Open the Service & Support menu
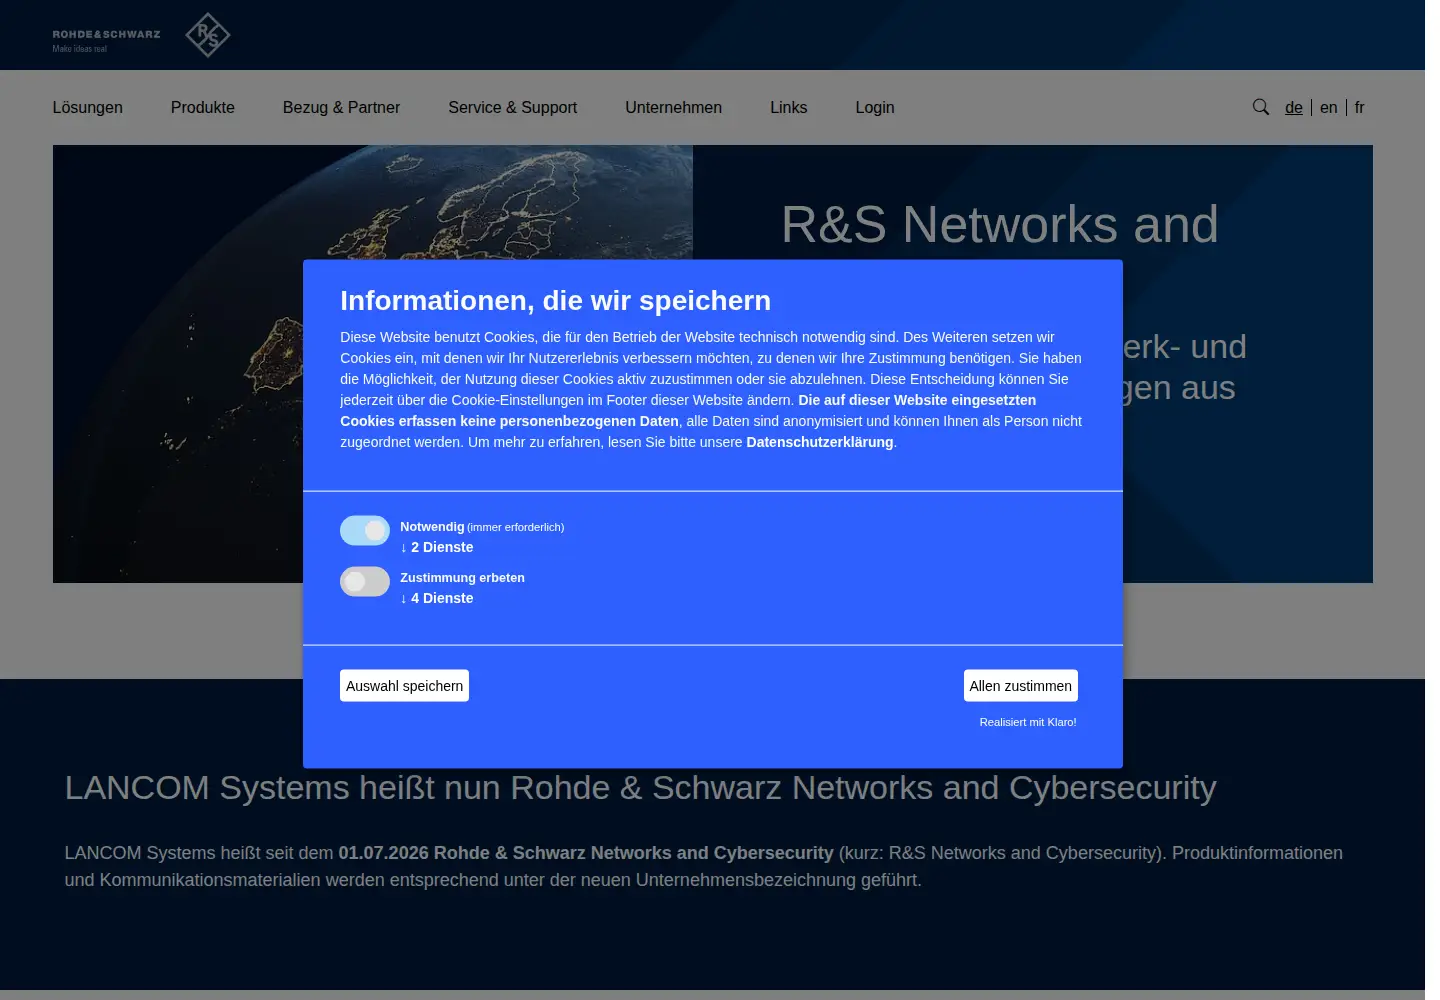 pyautogui.click(x=513, y=107)
